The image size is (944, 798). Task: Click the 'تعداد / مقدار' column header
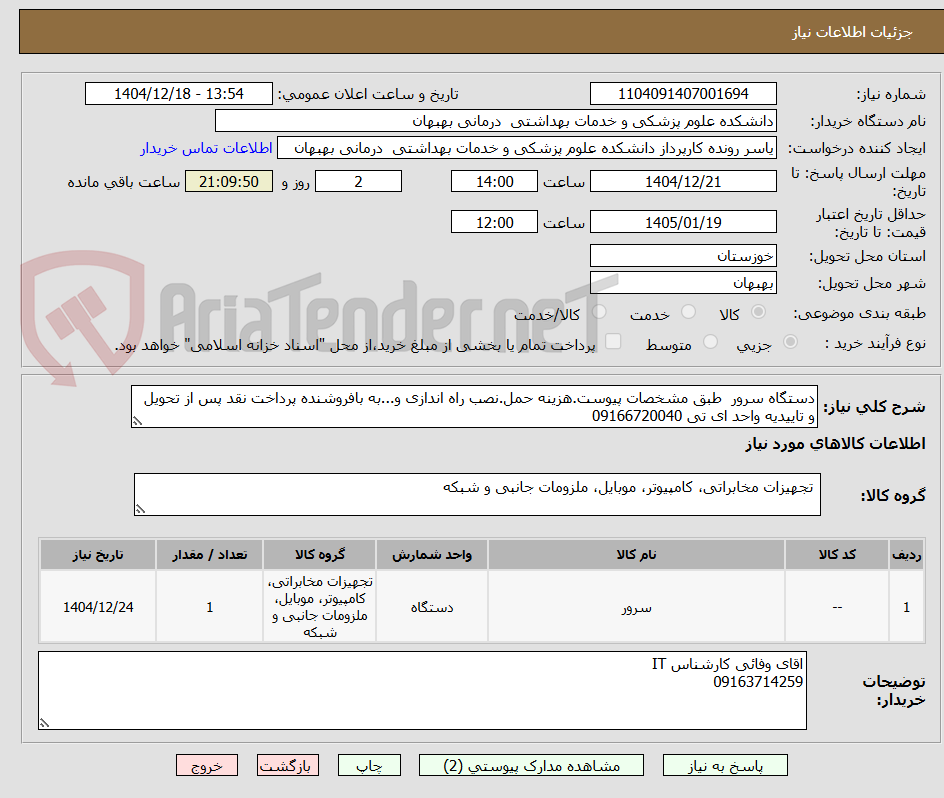[210, 555]
